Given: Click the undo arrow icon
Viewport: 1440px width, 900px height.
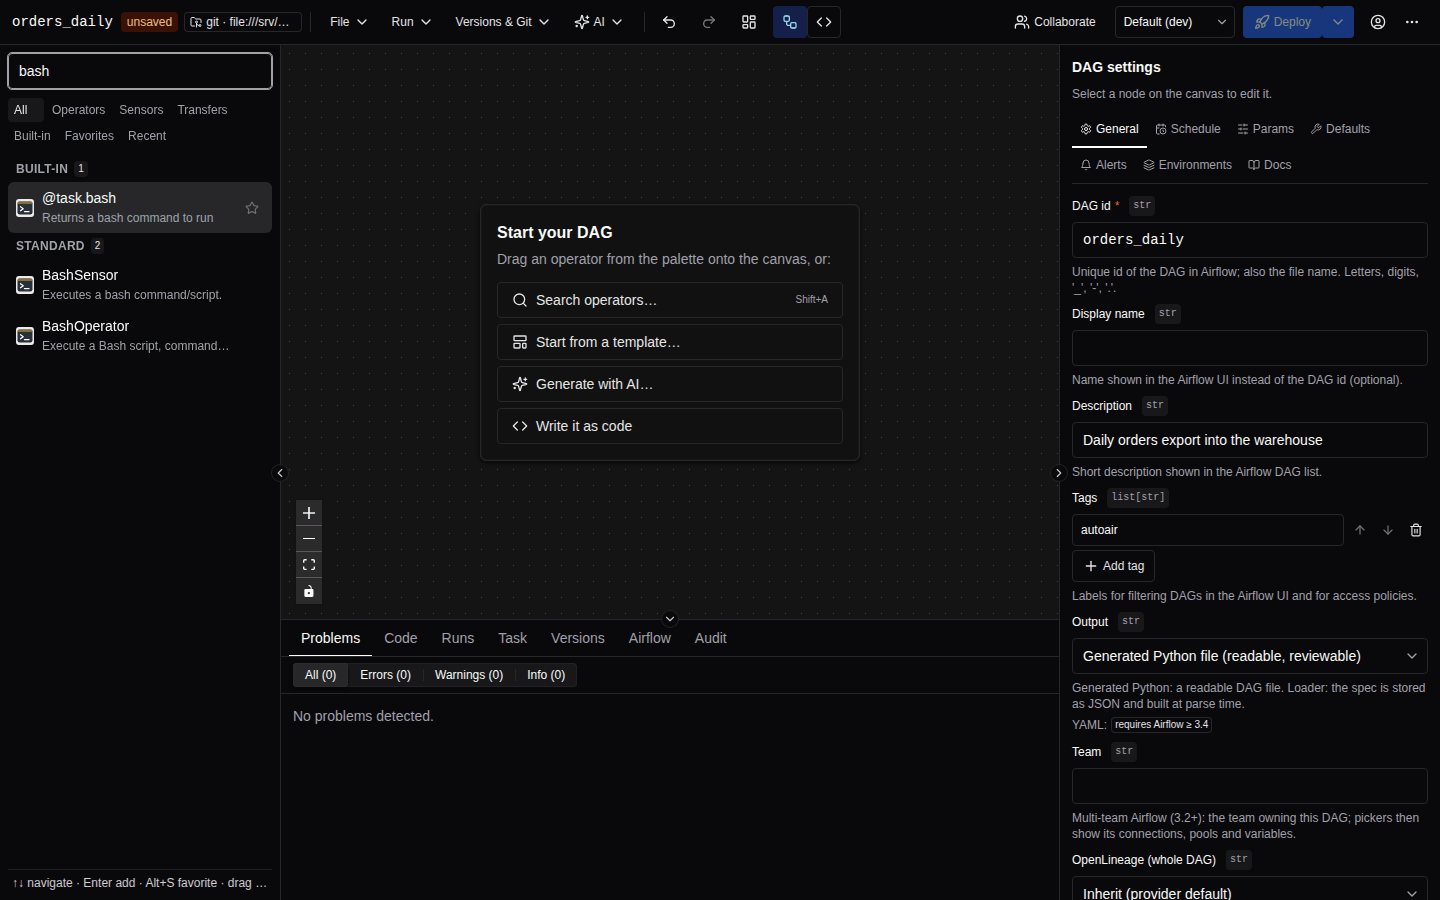Looking at the screenshot, I should [x=669, y=22].
